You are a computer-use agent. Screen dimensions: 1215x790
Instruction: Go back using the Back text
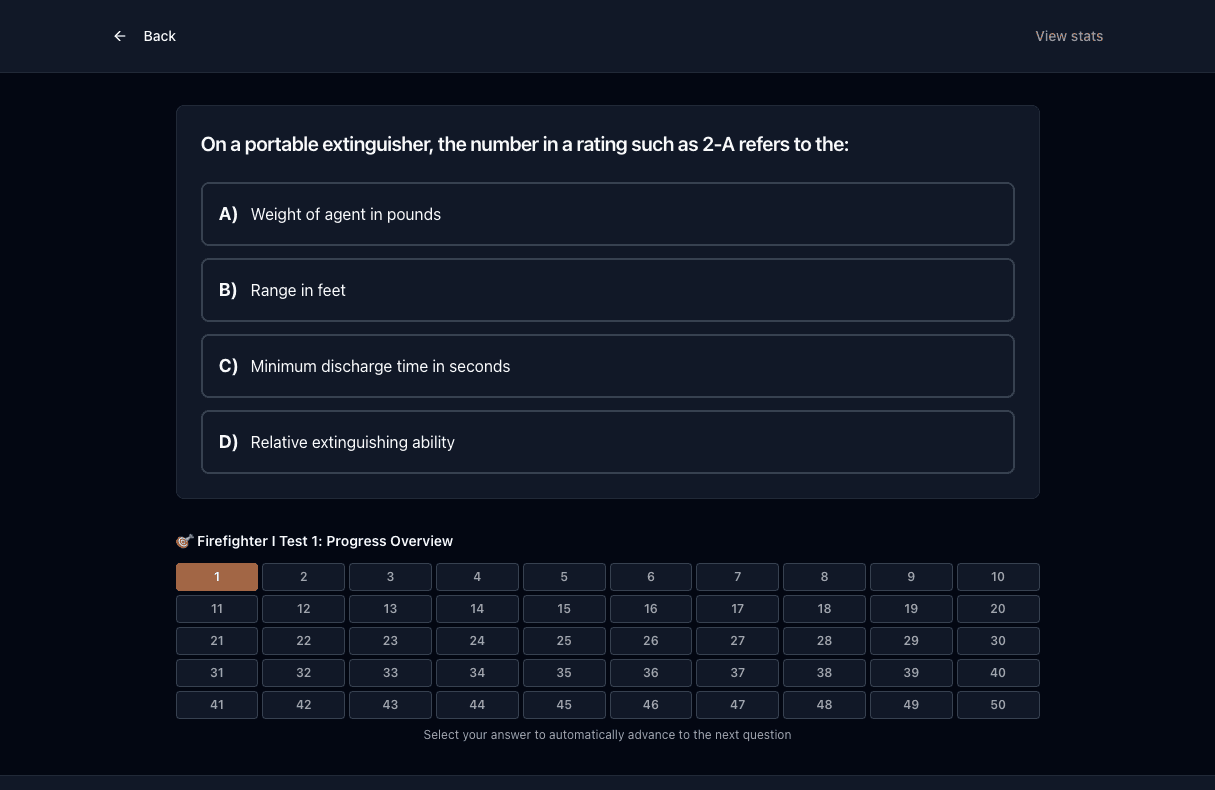point(159,36)
